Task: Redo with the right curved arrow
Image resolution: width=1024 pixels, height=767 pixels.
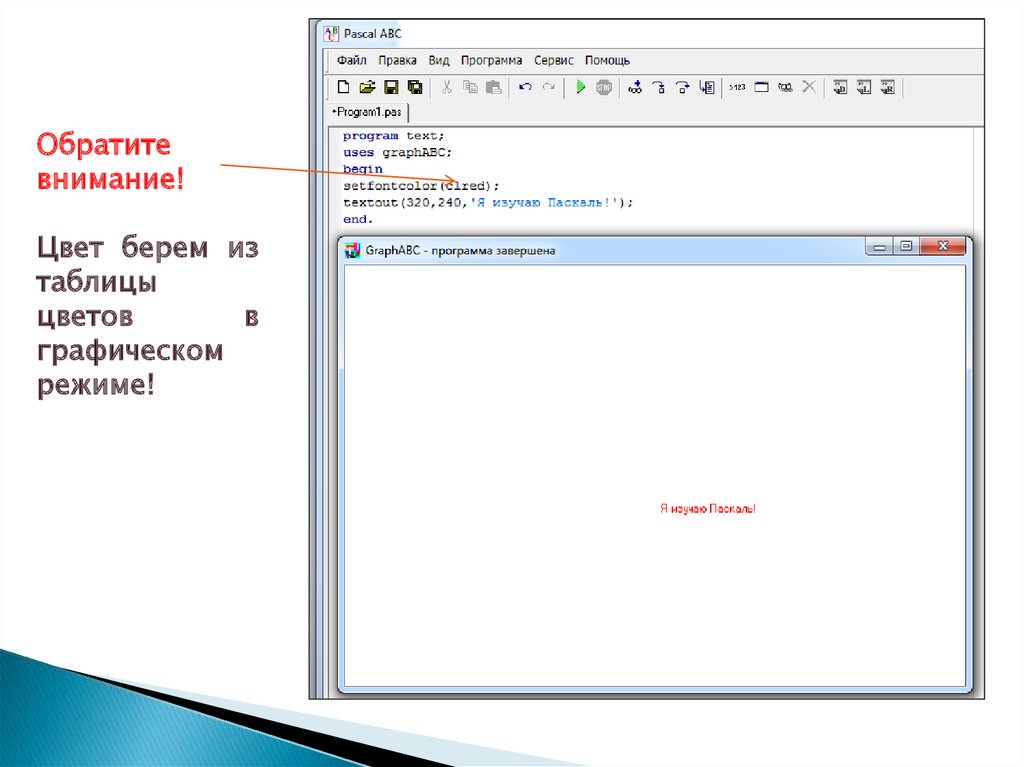Action: [x=549, y=87]
